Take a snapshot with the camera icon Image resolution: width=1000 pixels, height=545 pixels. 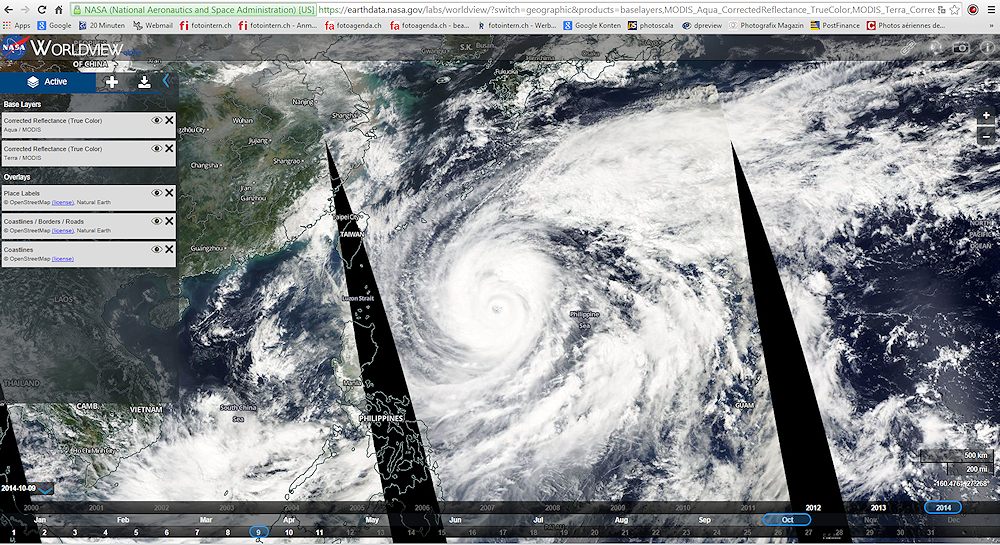[x=961, y=47]
